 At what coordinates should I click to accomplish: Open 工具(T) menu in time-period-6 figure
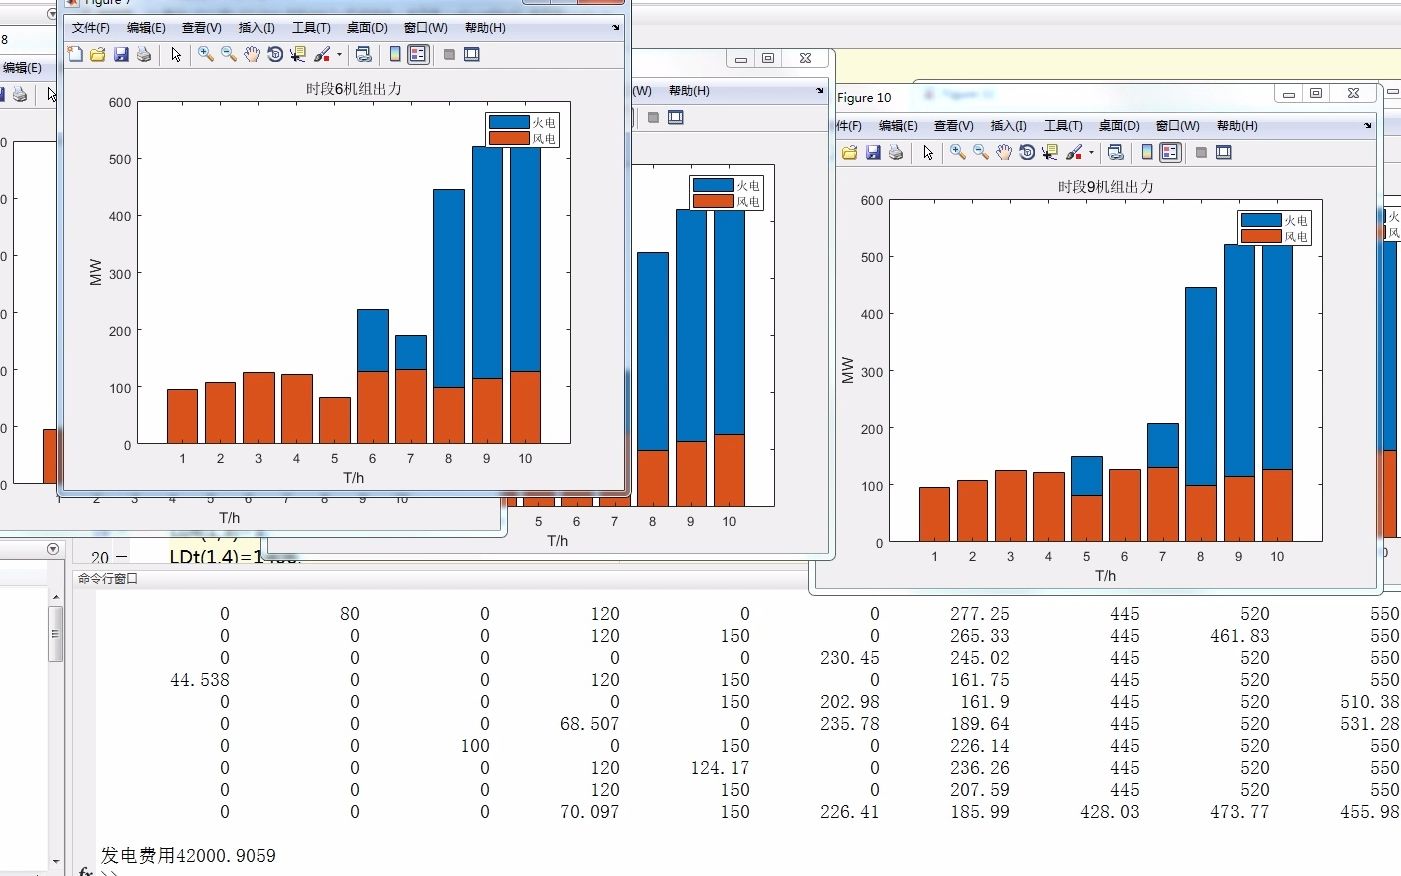[311, 28]
